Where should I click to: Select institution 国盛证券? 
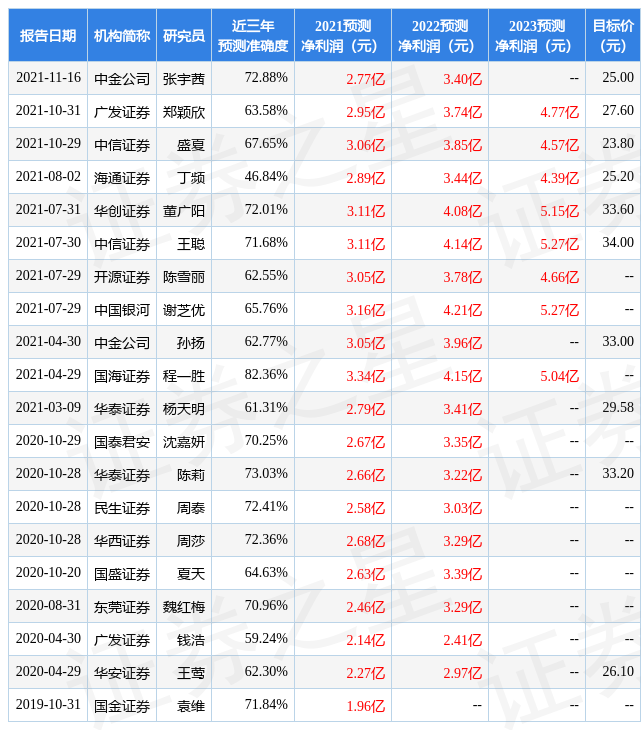point(122,575)
